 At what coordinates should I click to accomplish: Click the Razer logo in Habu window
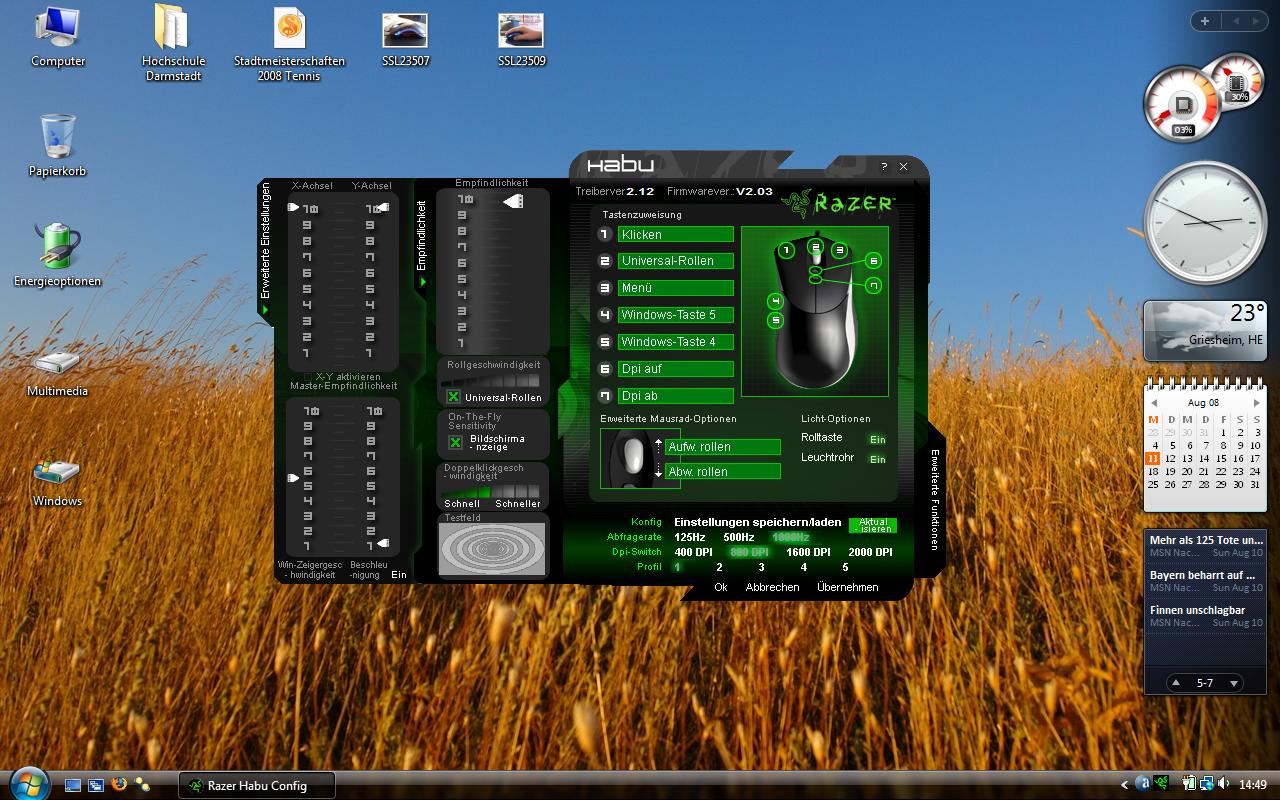pyautogui.click(x=838, y=203)
